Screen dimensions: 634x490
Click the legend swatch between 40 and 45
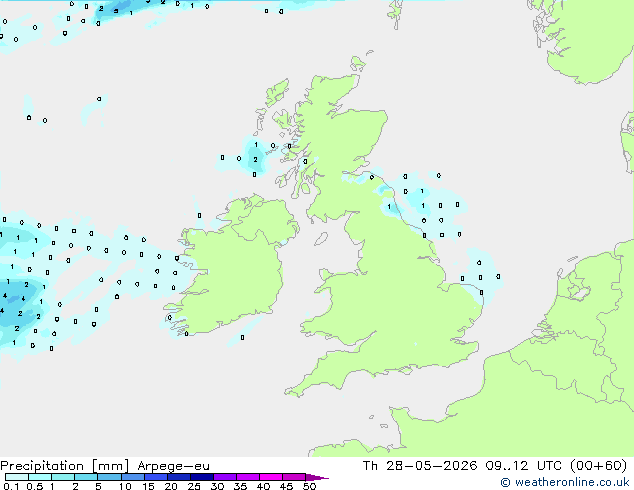(271, 477)
